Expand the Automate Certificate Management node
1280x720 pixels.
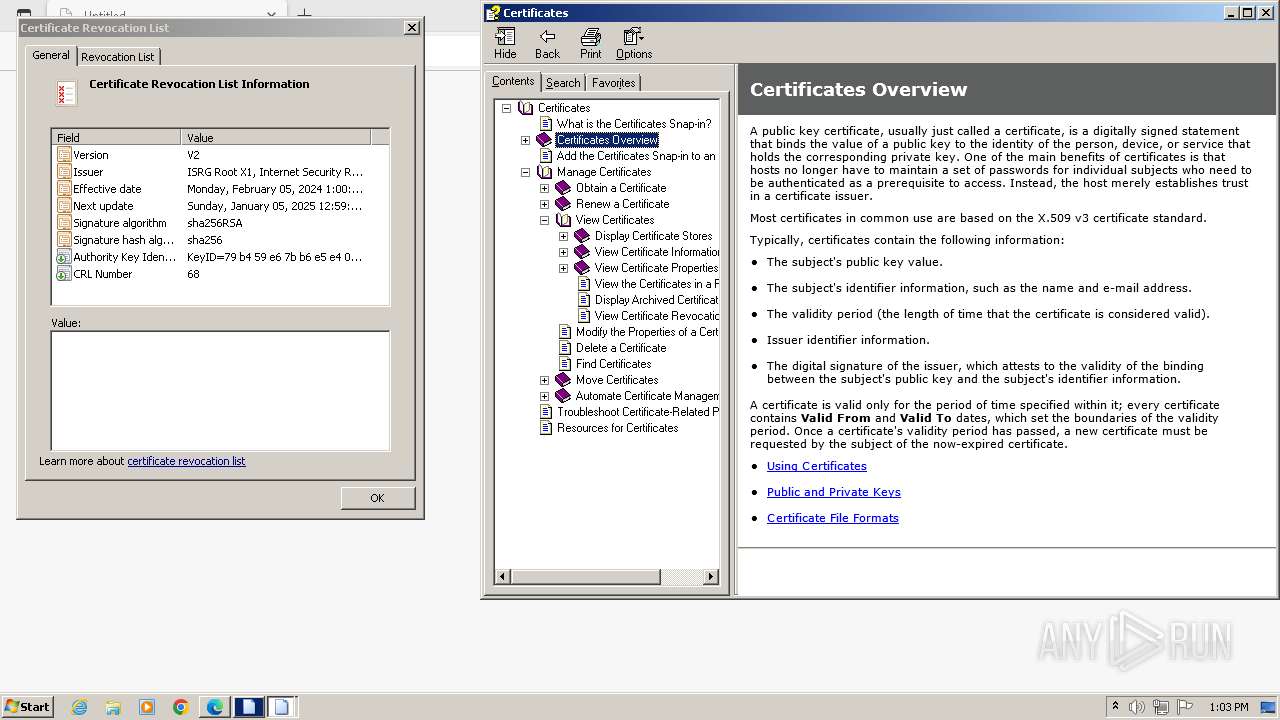point(544,396)
